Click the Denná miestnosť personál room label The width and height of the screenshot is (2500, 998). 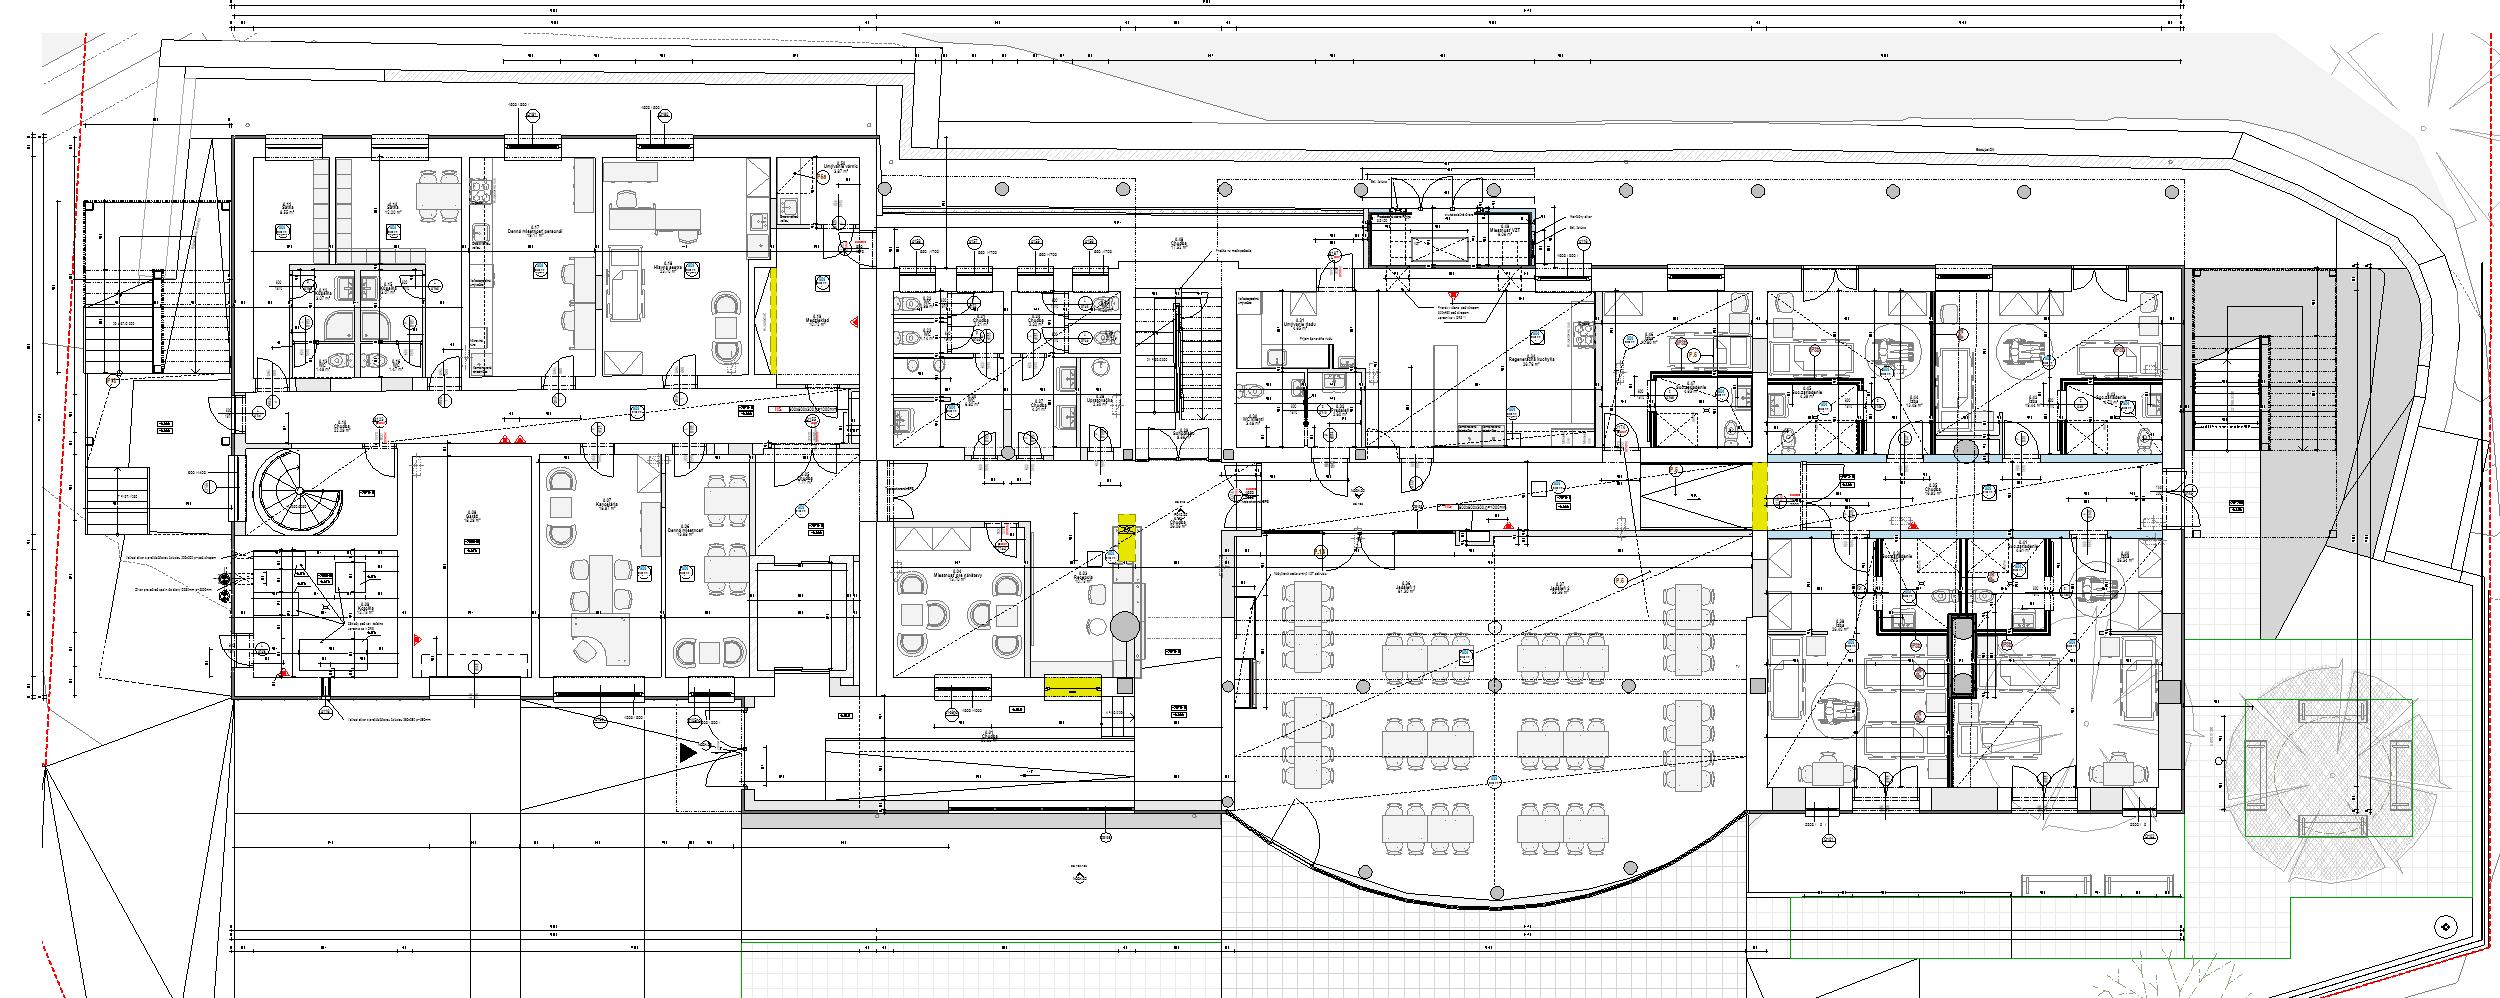pos(535,229)
